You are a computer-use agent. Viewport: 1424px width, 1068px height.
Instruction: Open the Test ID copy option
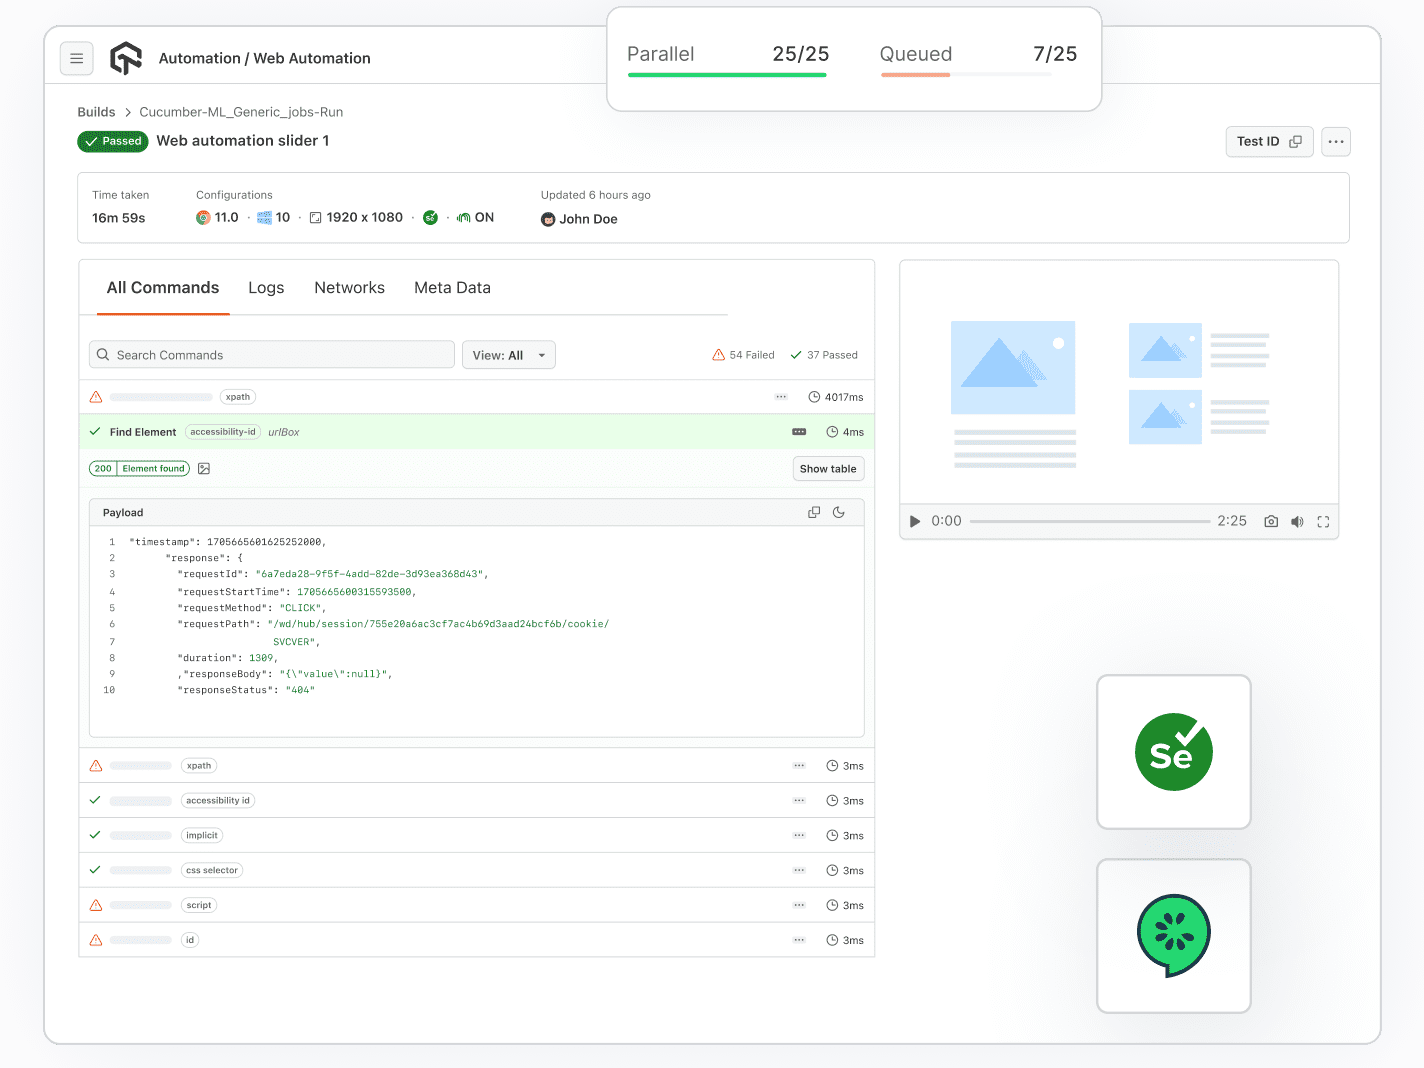click(x=1297, y=141)
